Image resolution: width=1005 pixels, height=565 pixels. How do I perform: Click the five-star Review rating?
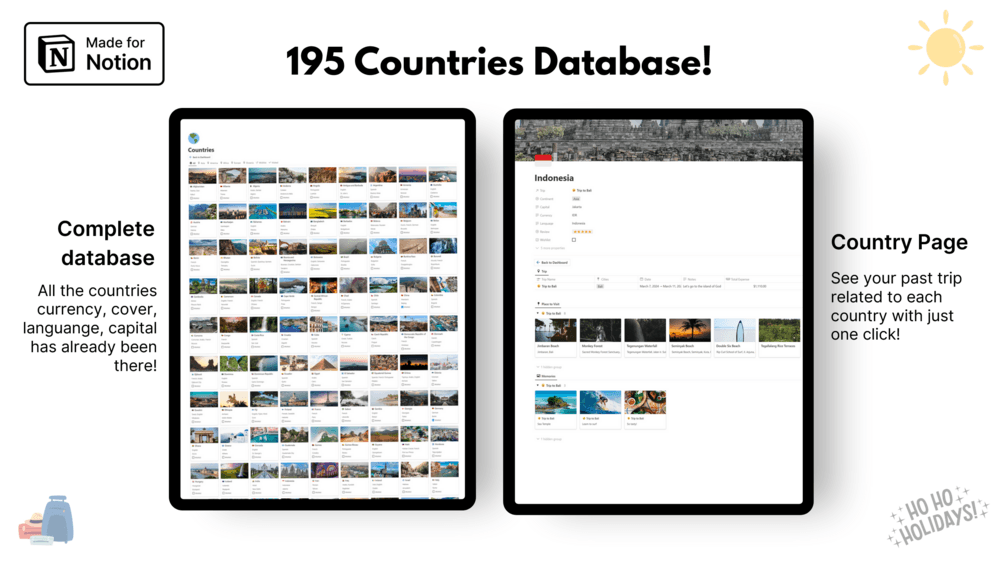tap(582, 232)
